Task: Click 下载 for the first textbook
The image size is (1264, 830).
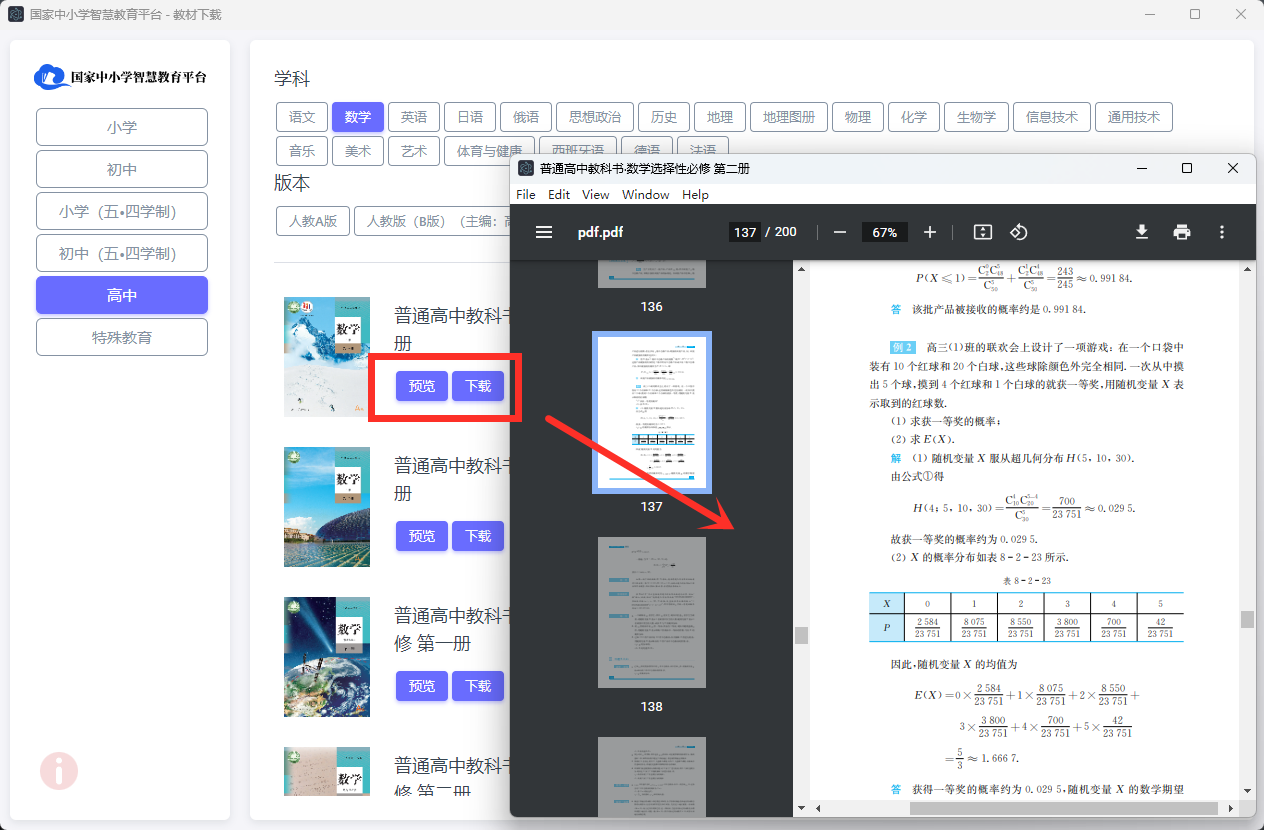Action: [x=478, y=386]
